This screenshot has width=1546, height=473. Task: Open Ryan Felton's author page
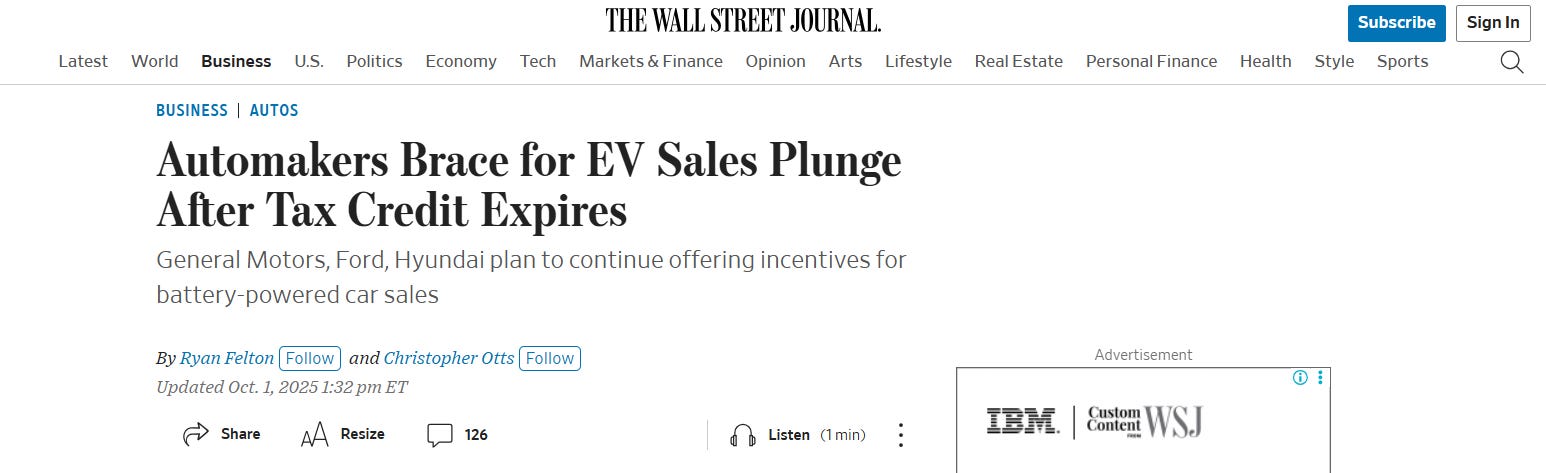coord(227,358)
